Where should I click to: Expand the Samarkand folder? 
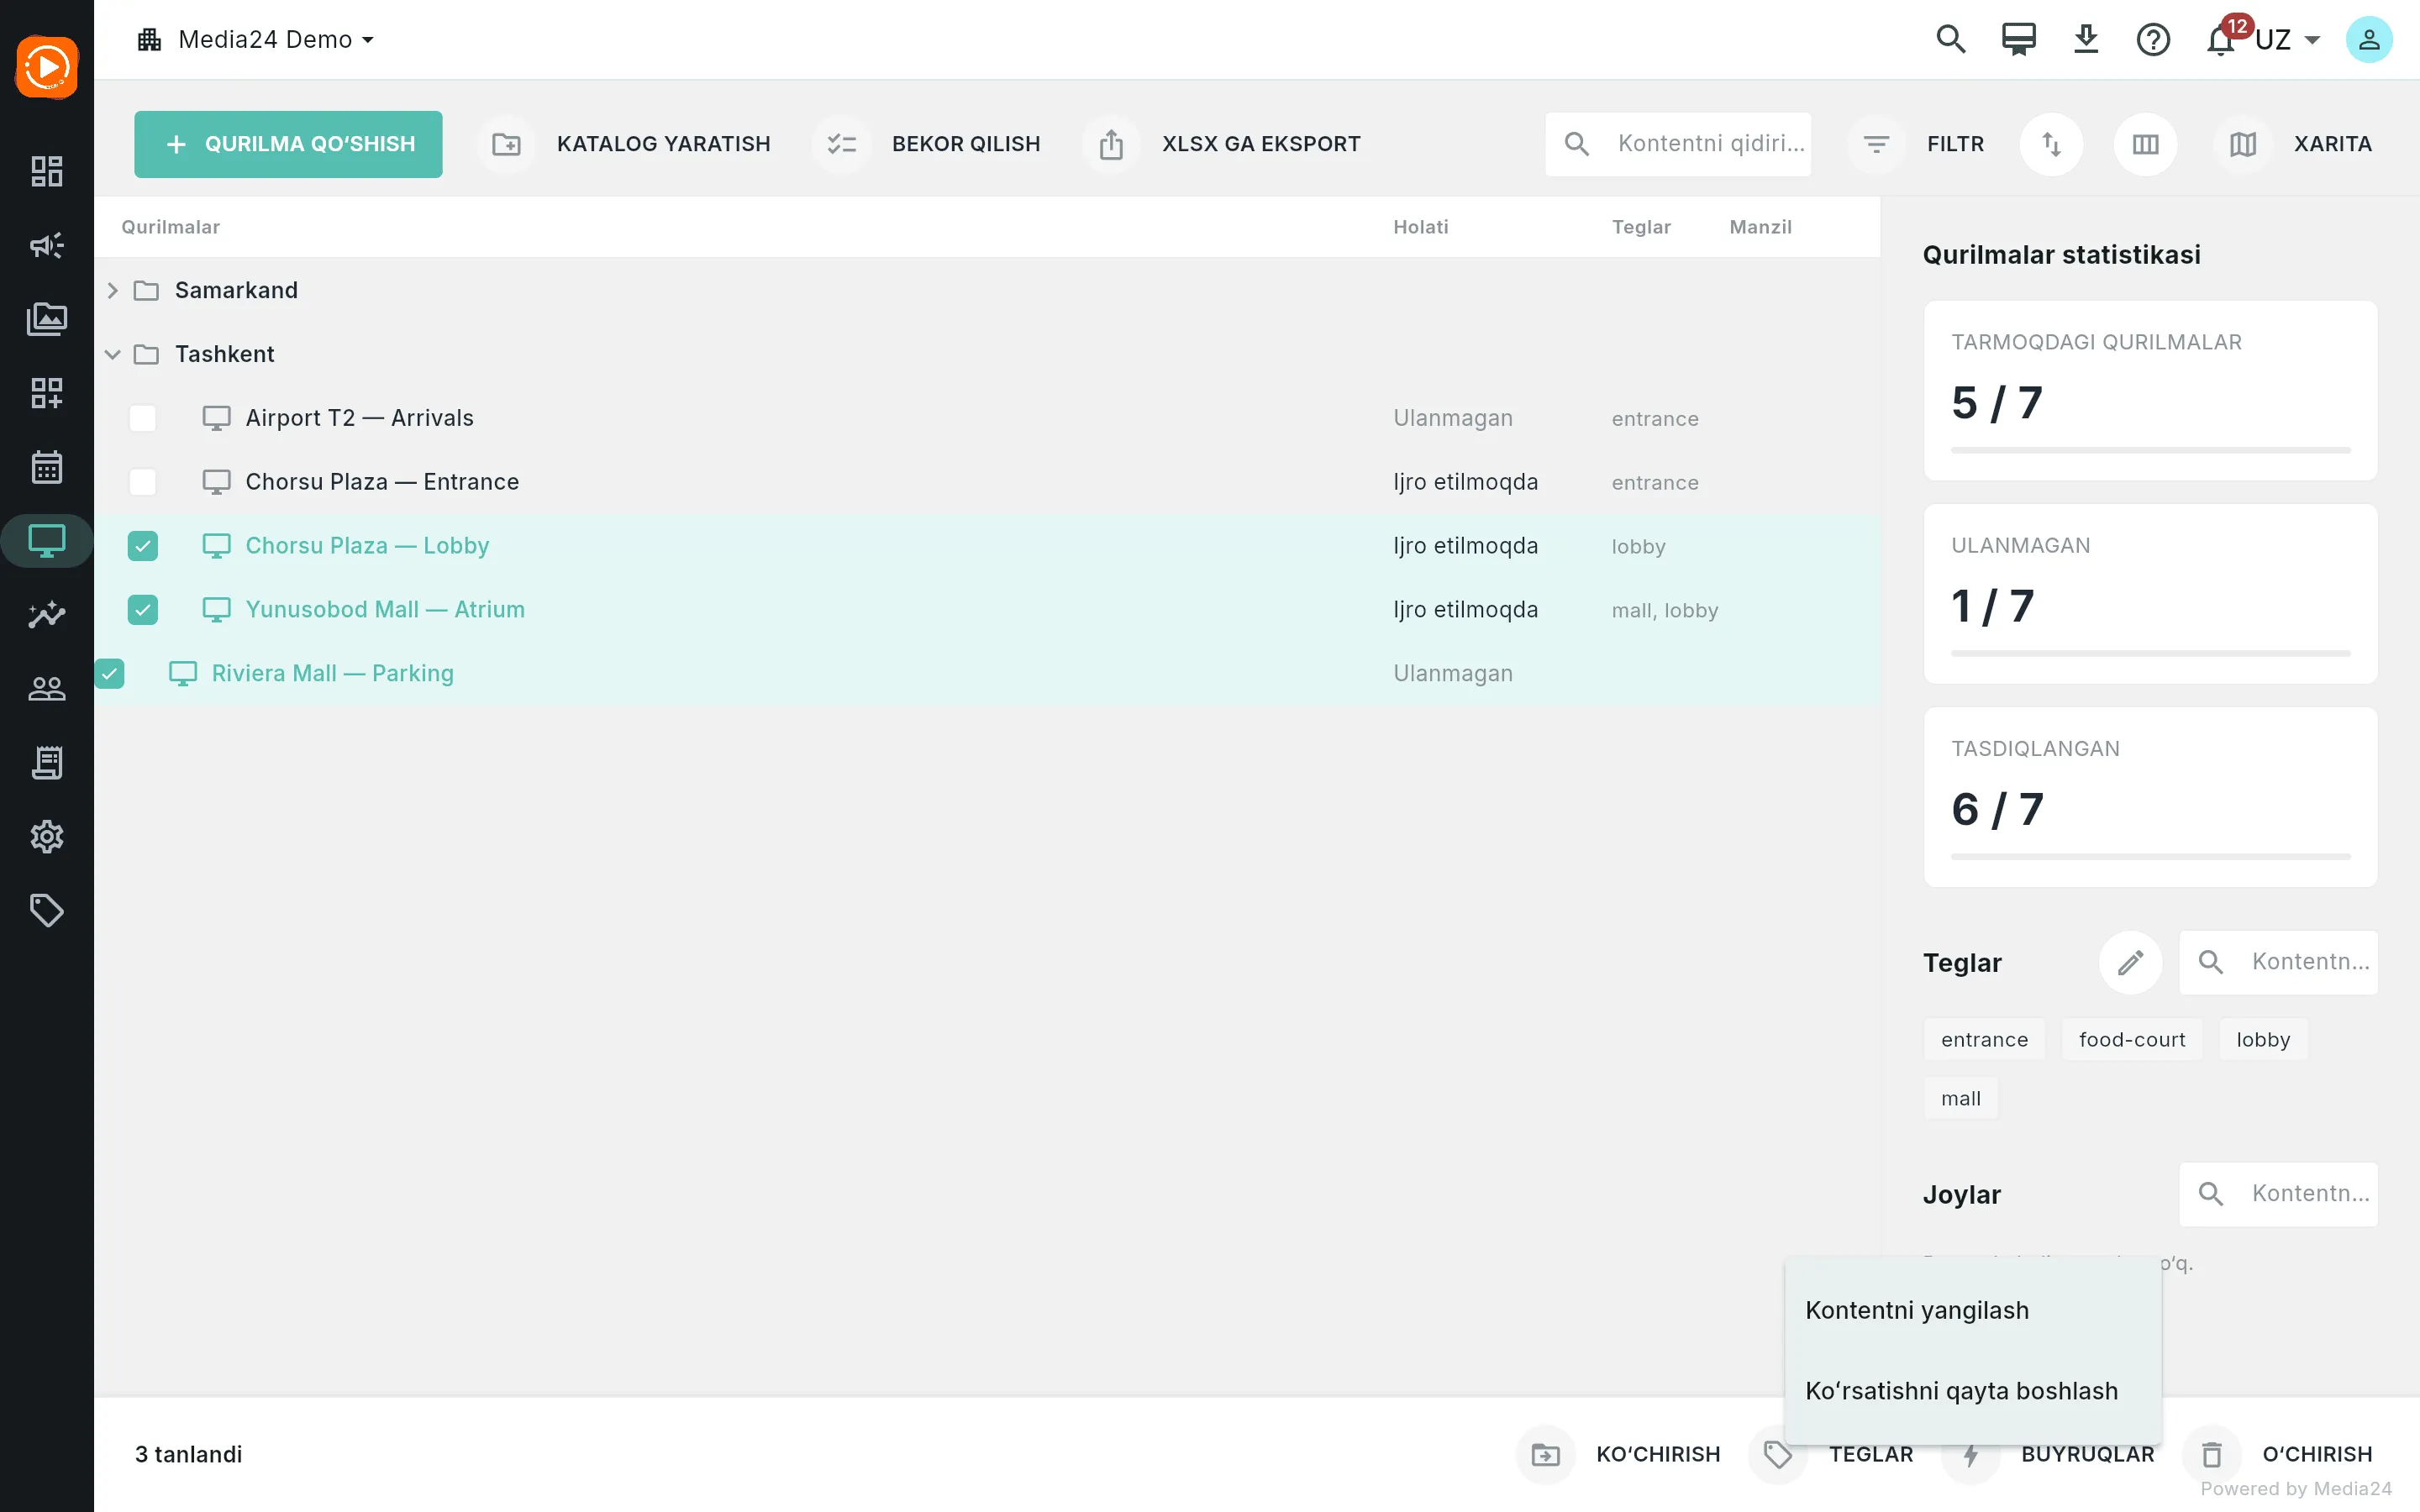tap(113, 290)
